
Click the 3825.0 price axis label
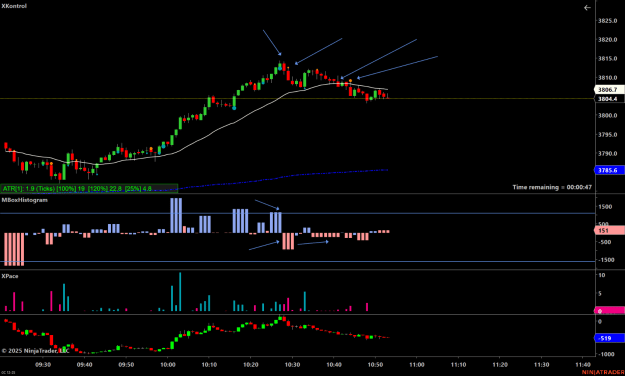tap(607, 20)
